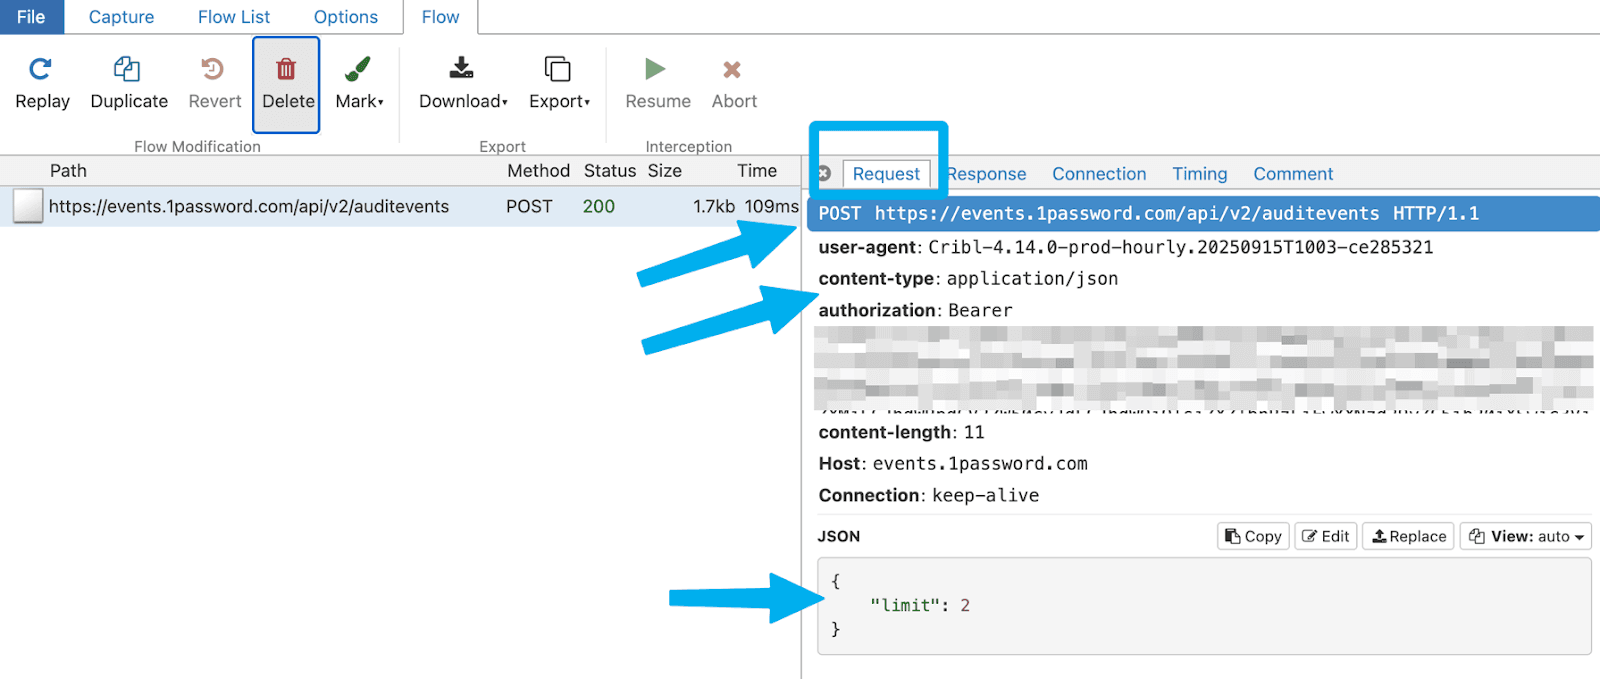Open the View: auto dropdown
Image resolution: width=1600 pixels, height=679 pixels.
[x=1526, y=536]
